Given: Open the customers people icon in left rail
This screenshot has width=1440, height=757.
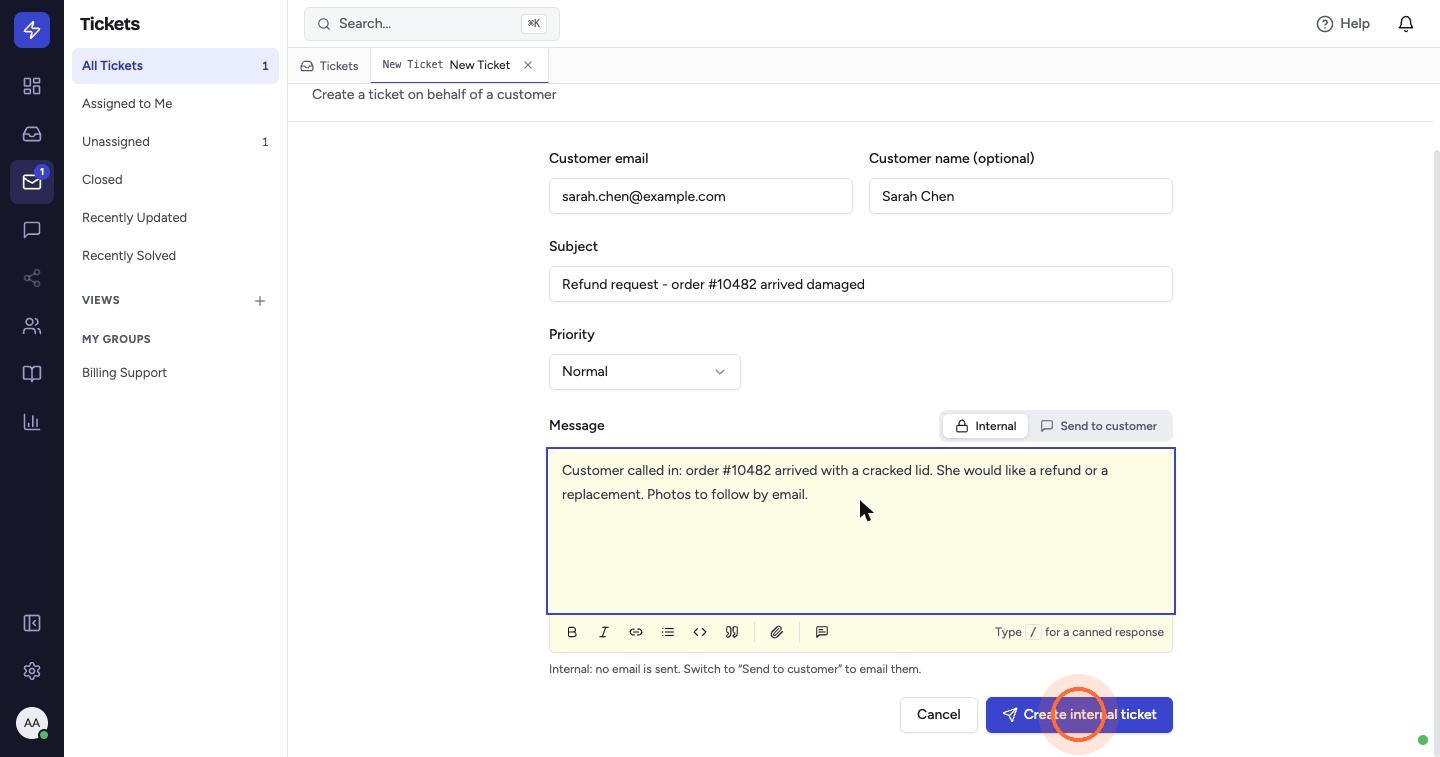Looking at the screenshot, I should click(32, 326).
